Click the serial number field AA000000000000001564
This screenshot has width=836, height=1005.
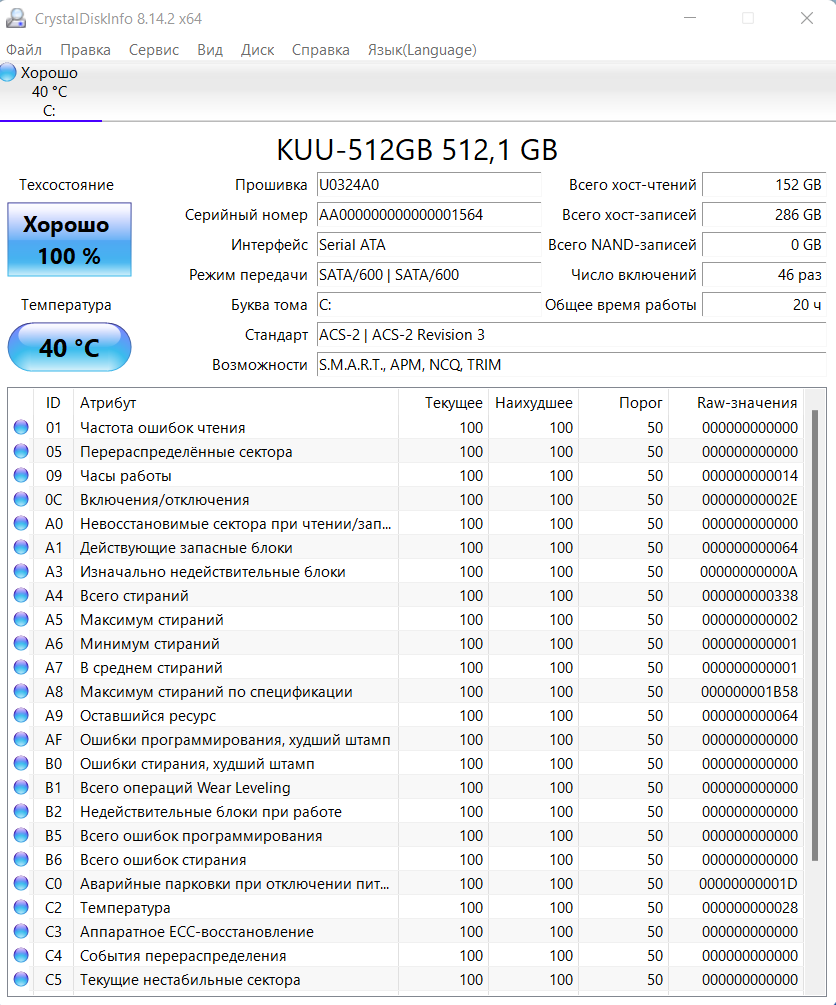click(429, 215)
